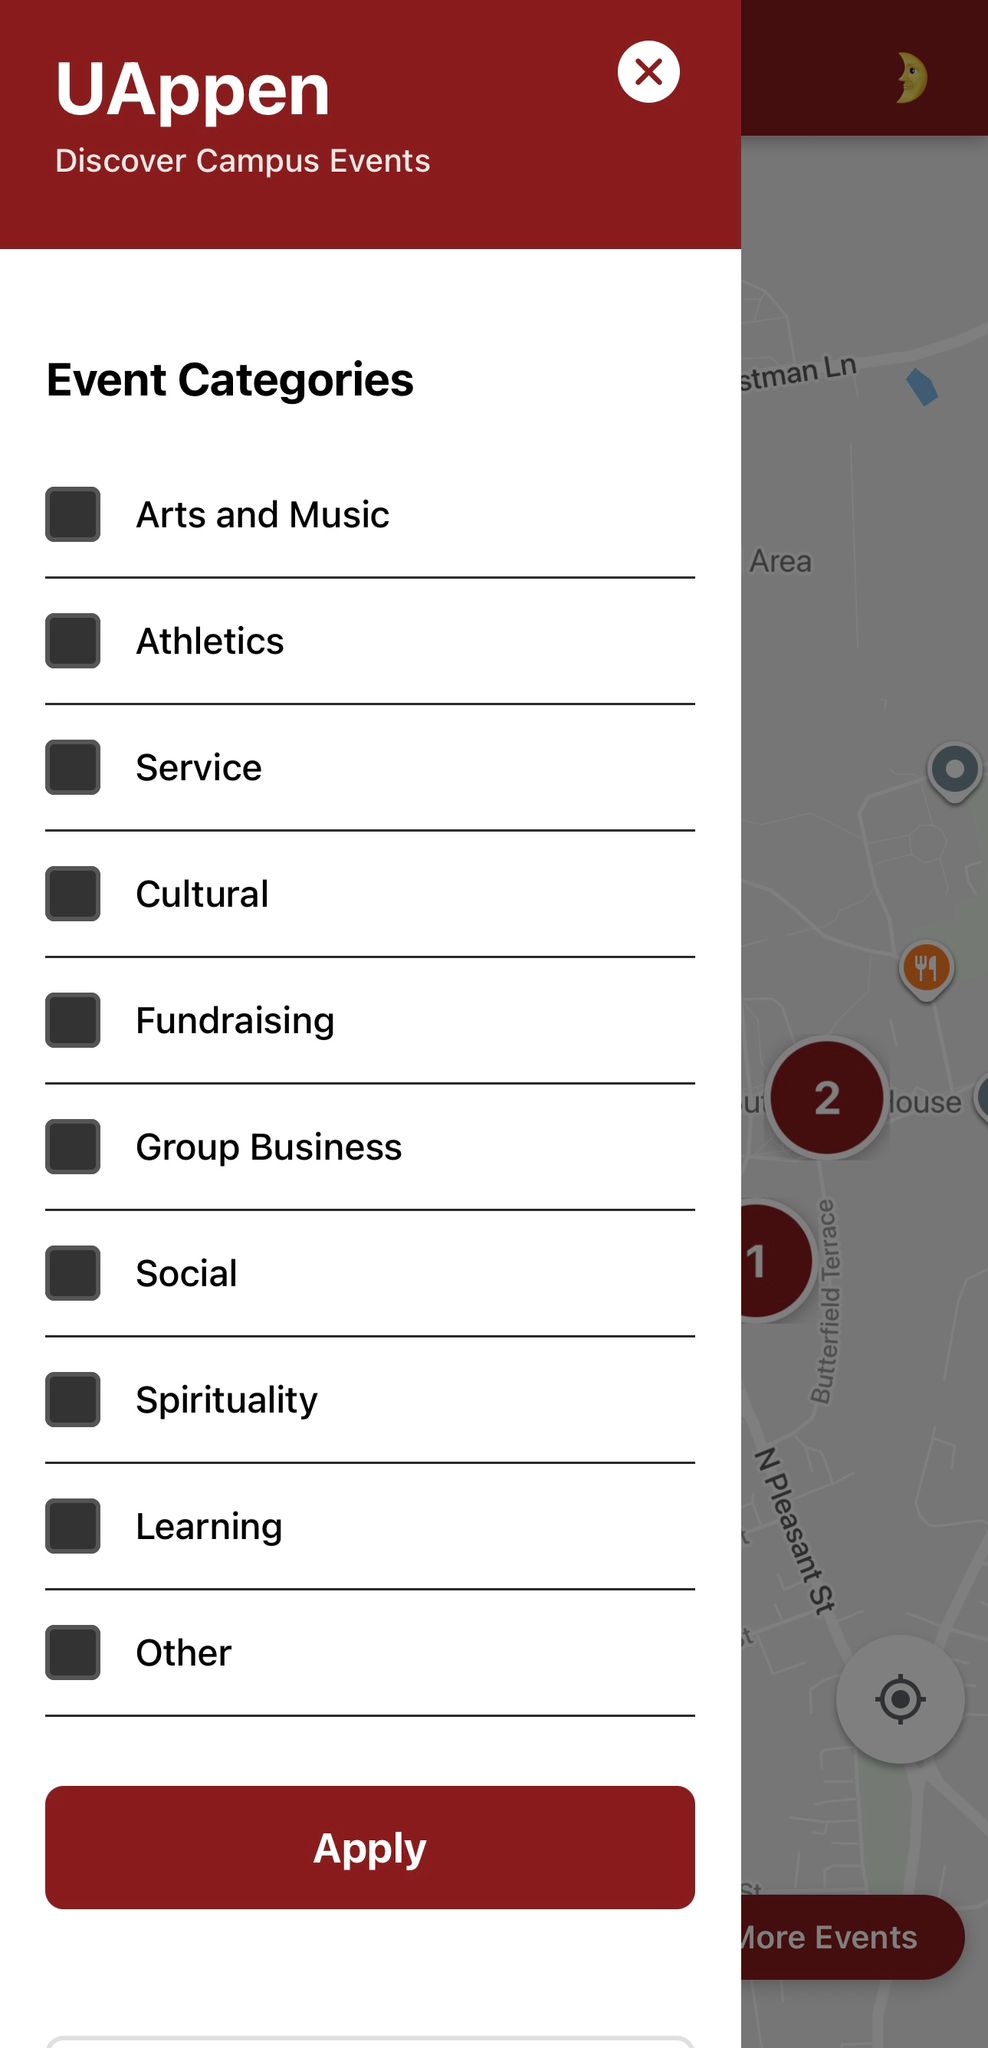Tick the Learning checkbox
The image size is (988, 2048).
tap(73, 1526)
